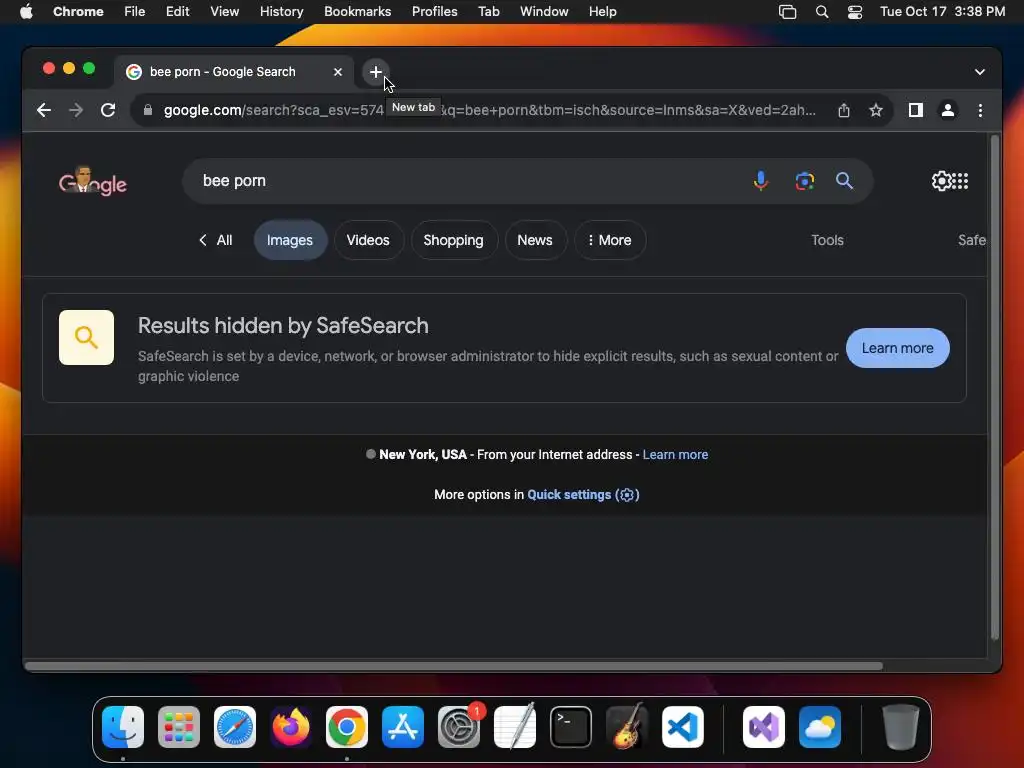
Task: Open Spotlight search in menu bar
Action: pos(822,12)
